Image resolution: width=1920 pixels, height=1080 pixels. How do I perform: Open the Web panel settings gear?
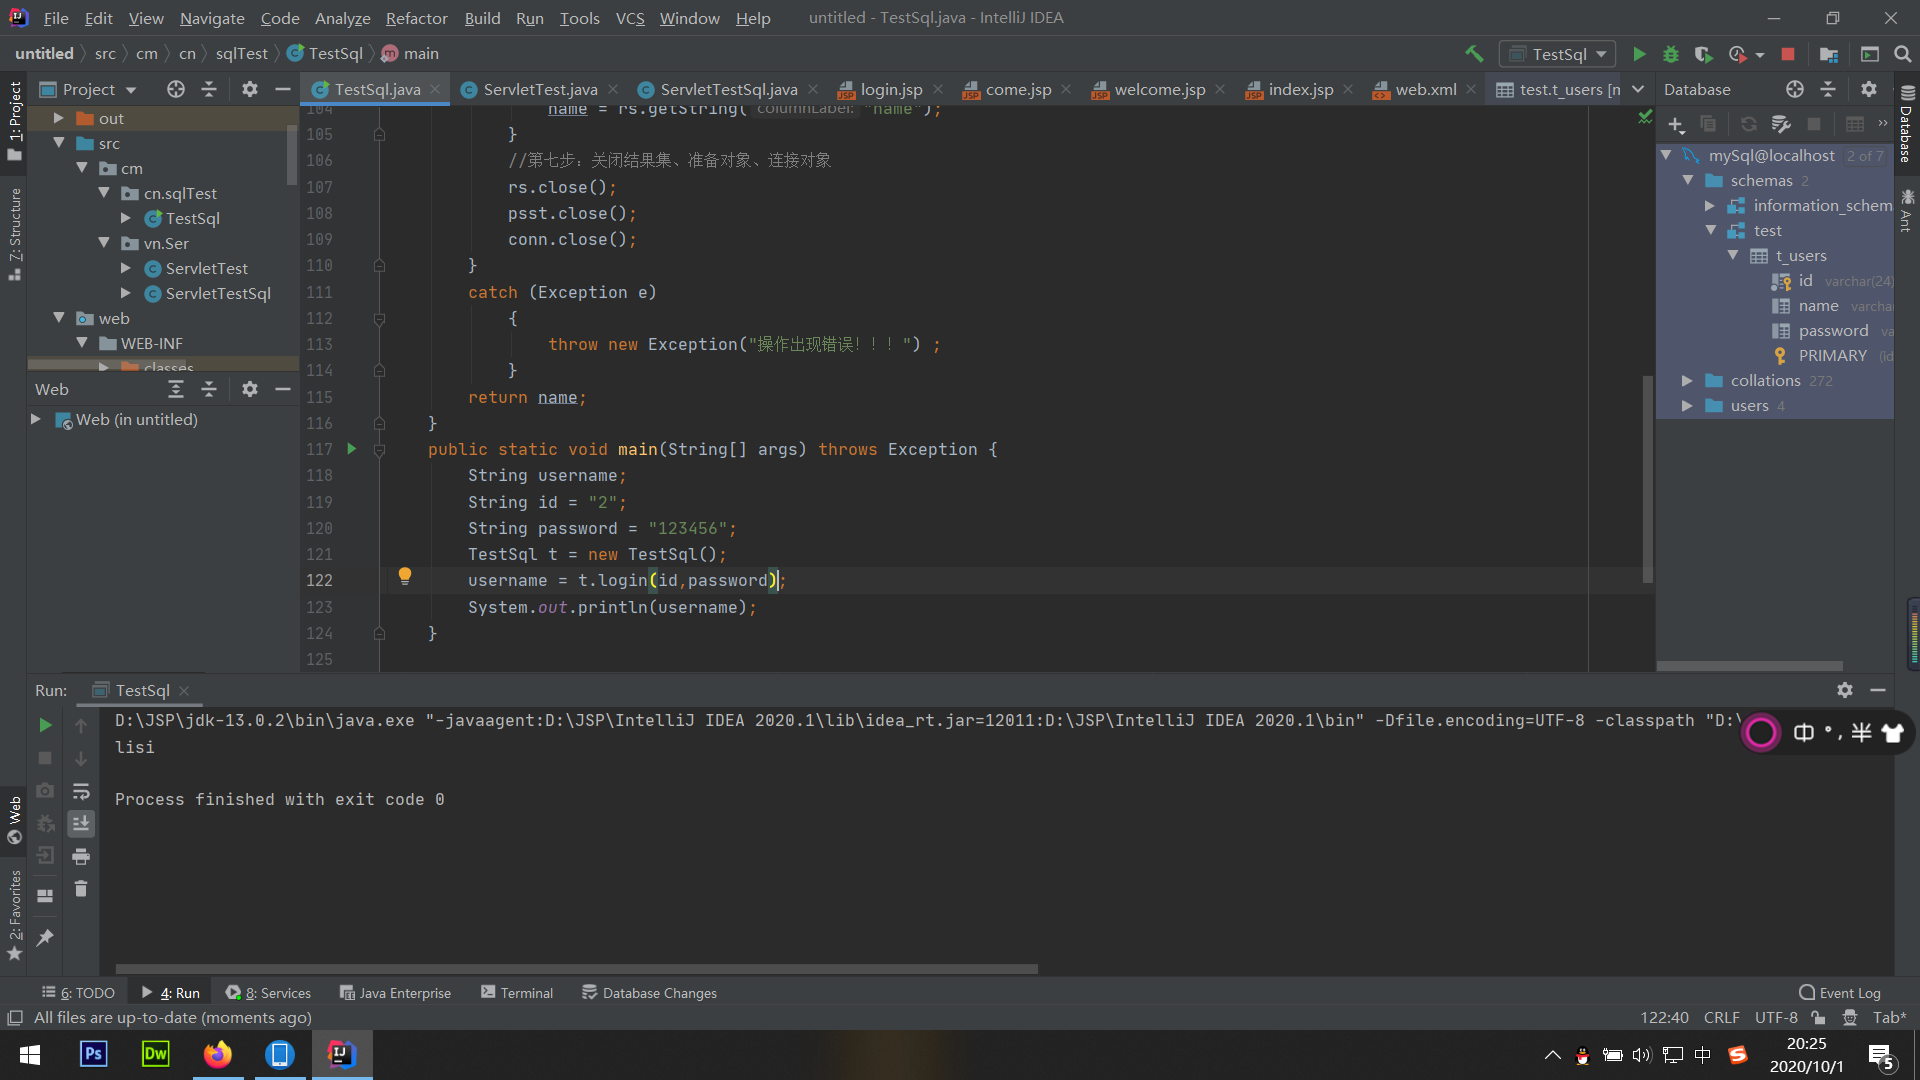(x=250, y=389)
